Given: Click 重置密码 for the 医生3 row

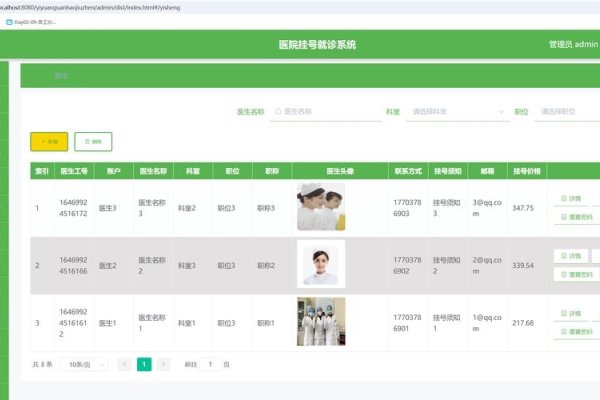Looking at the screenshot, I should 577,217.
